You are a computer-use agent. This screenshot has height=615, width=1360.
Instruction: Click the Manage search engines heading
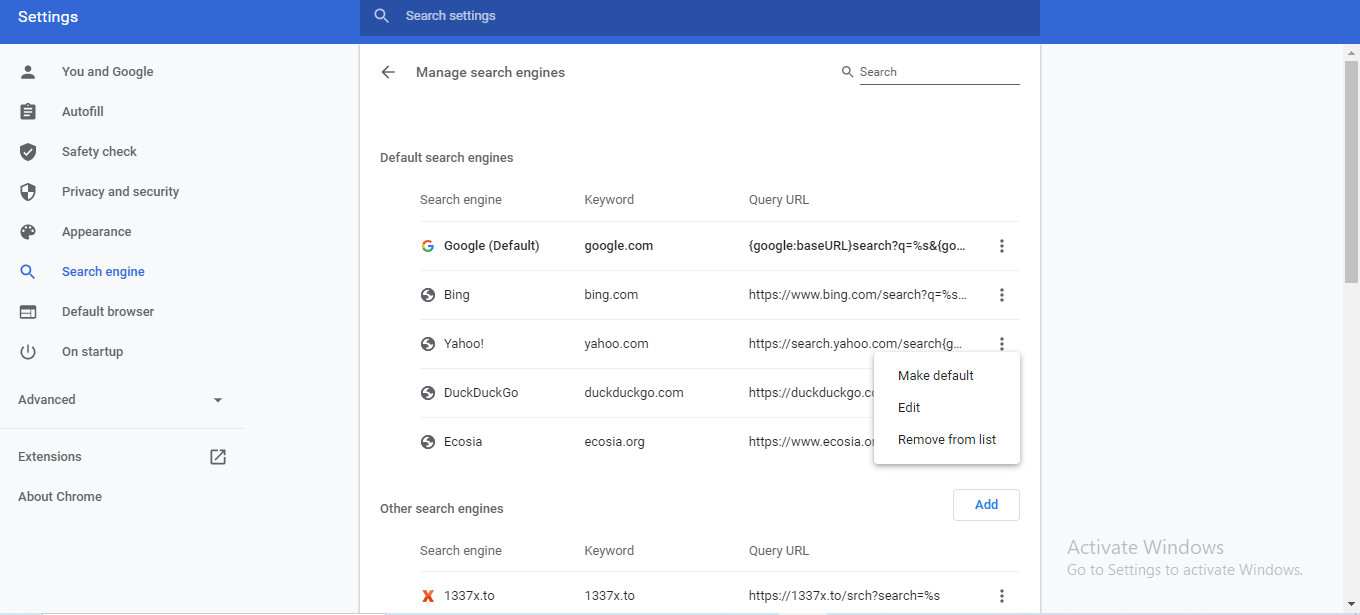tap(490, 72)
